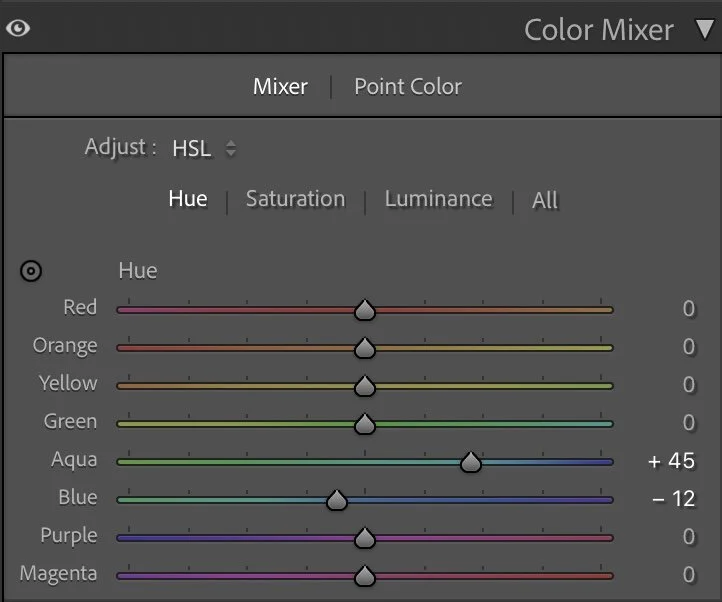
Task: Click the Orange hue slider handle
Action: (x=365, y=348)
